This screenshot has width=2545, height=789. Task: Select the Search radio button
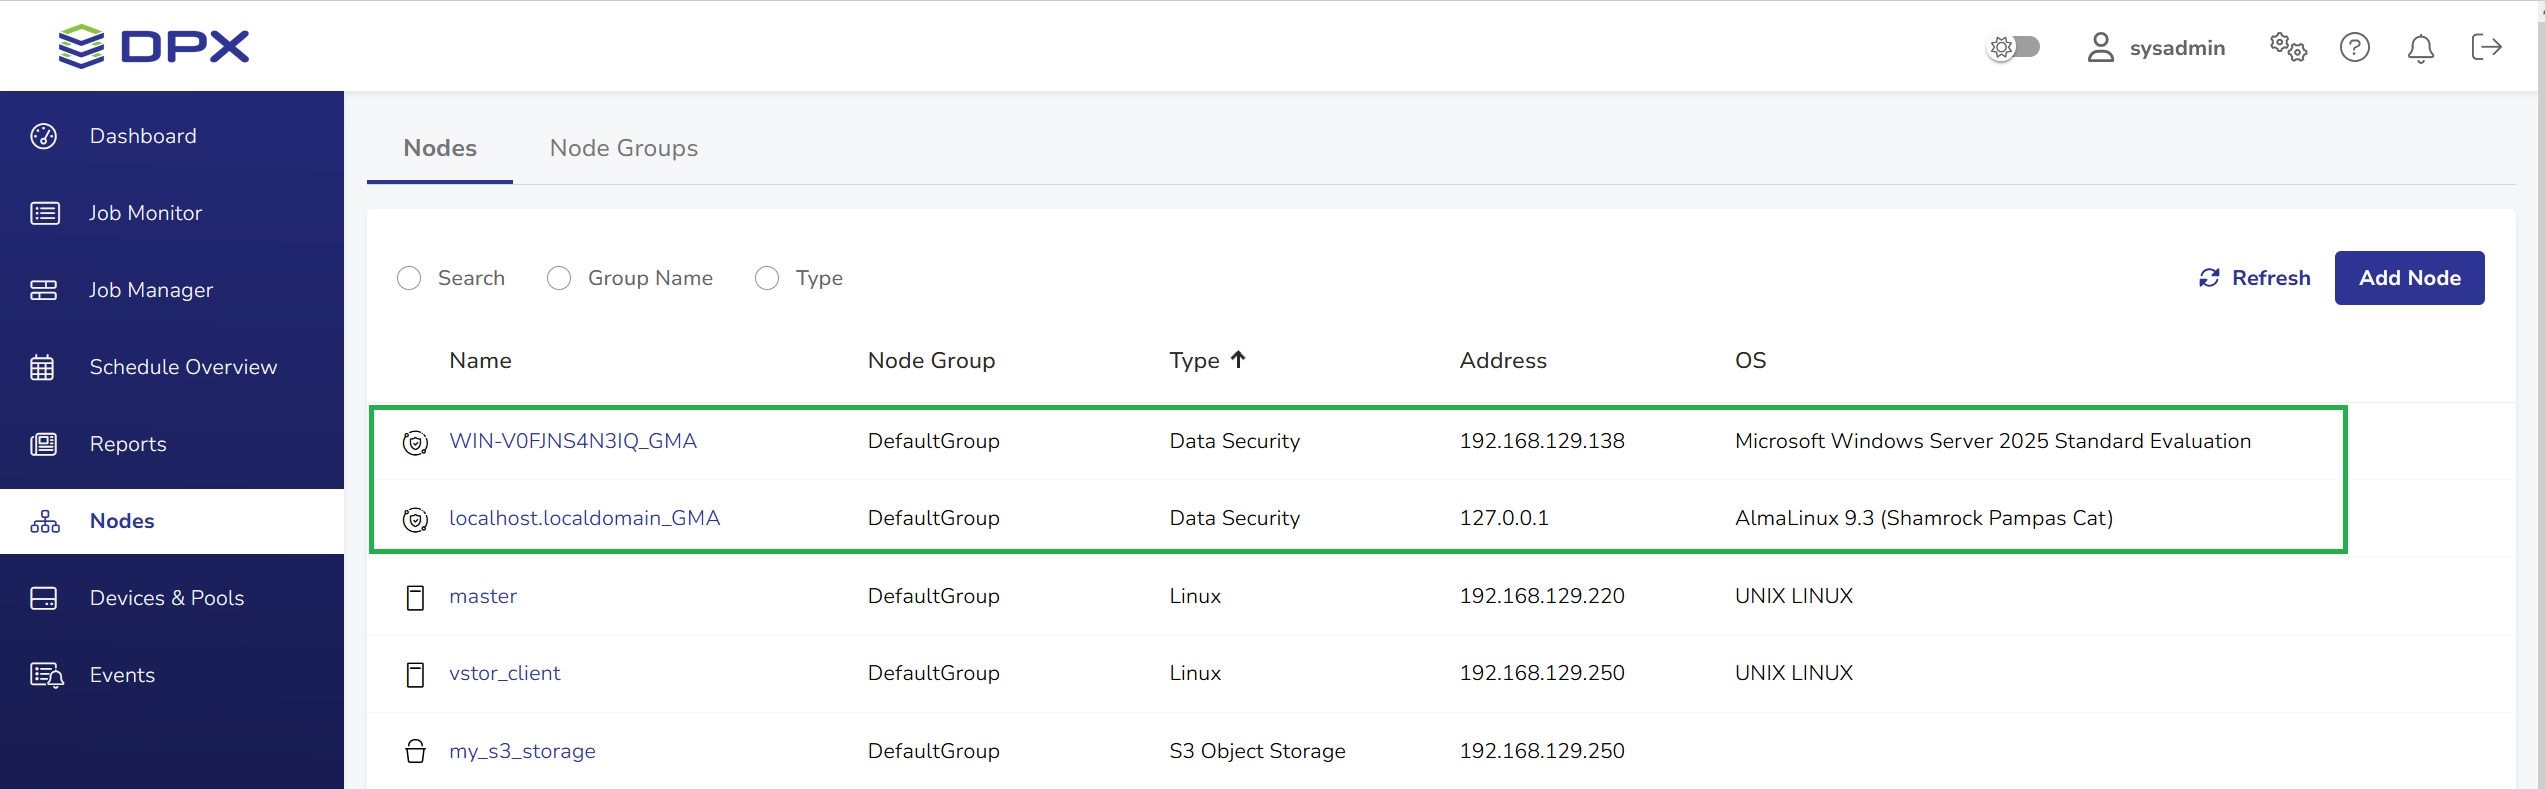409,278
